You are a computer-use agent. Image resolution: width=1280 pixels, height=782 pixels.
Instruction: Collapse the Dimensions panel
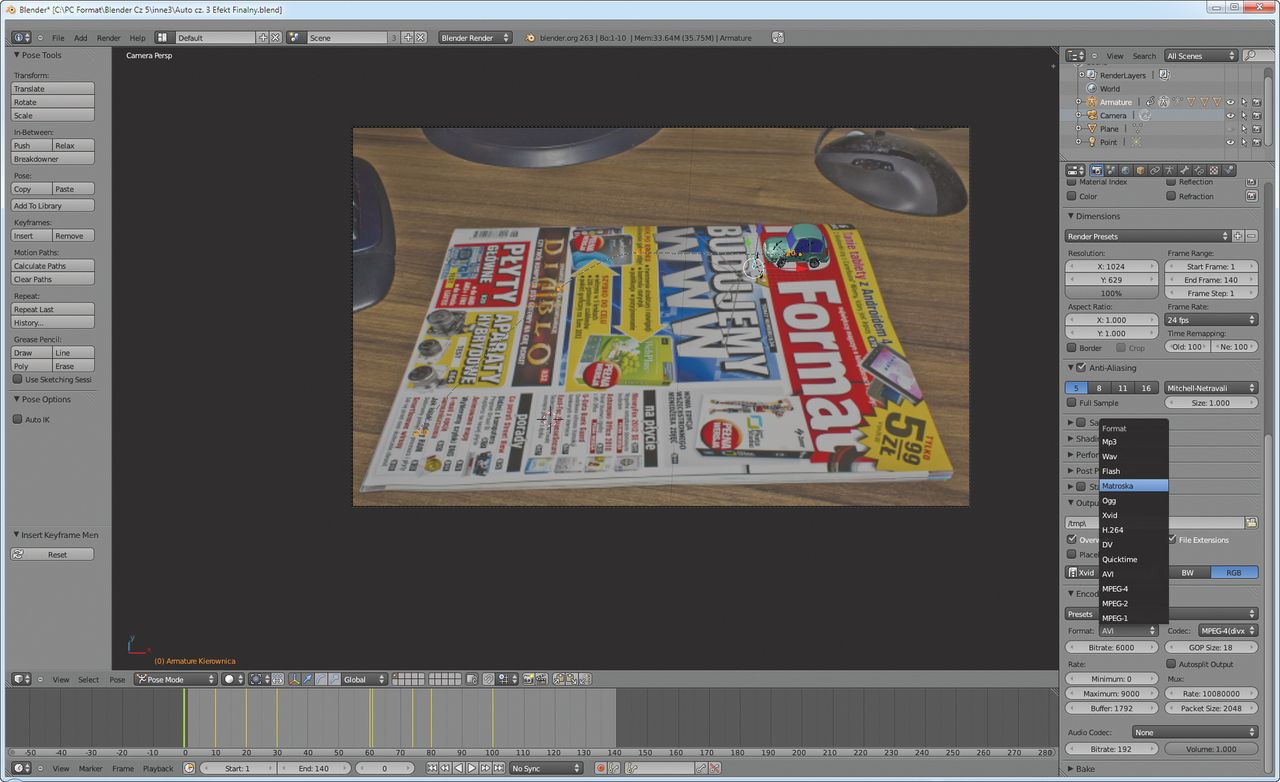[x=1071, y=216]
